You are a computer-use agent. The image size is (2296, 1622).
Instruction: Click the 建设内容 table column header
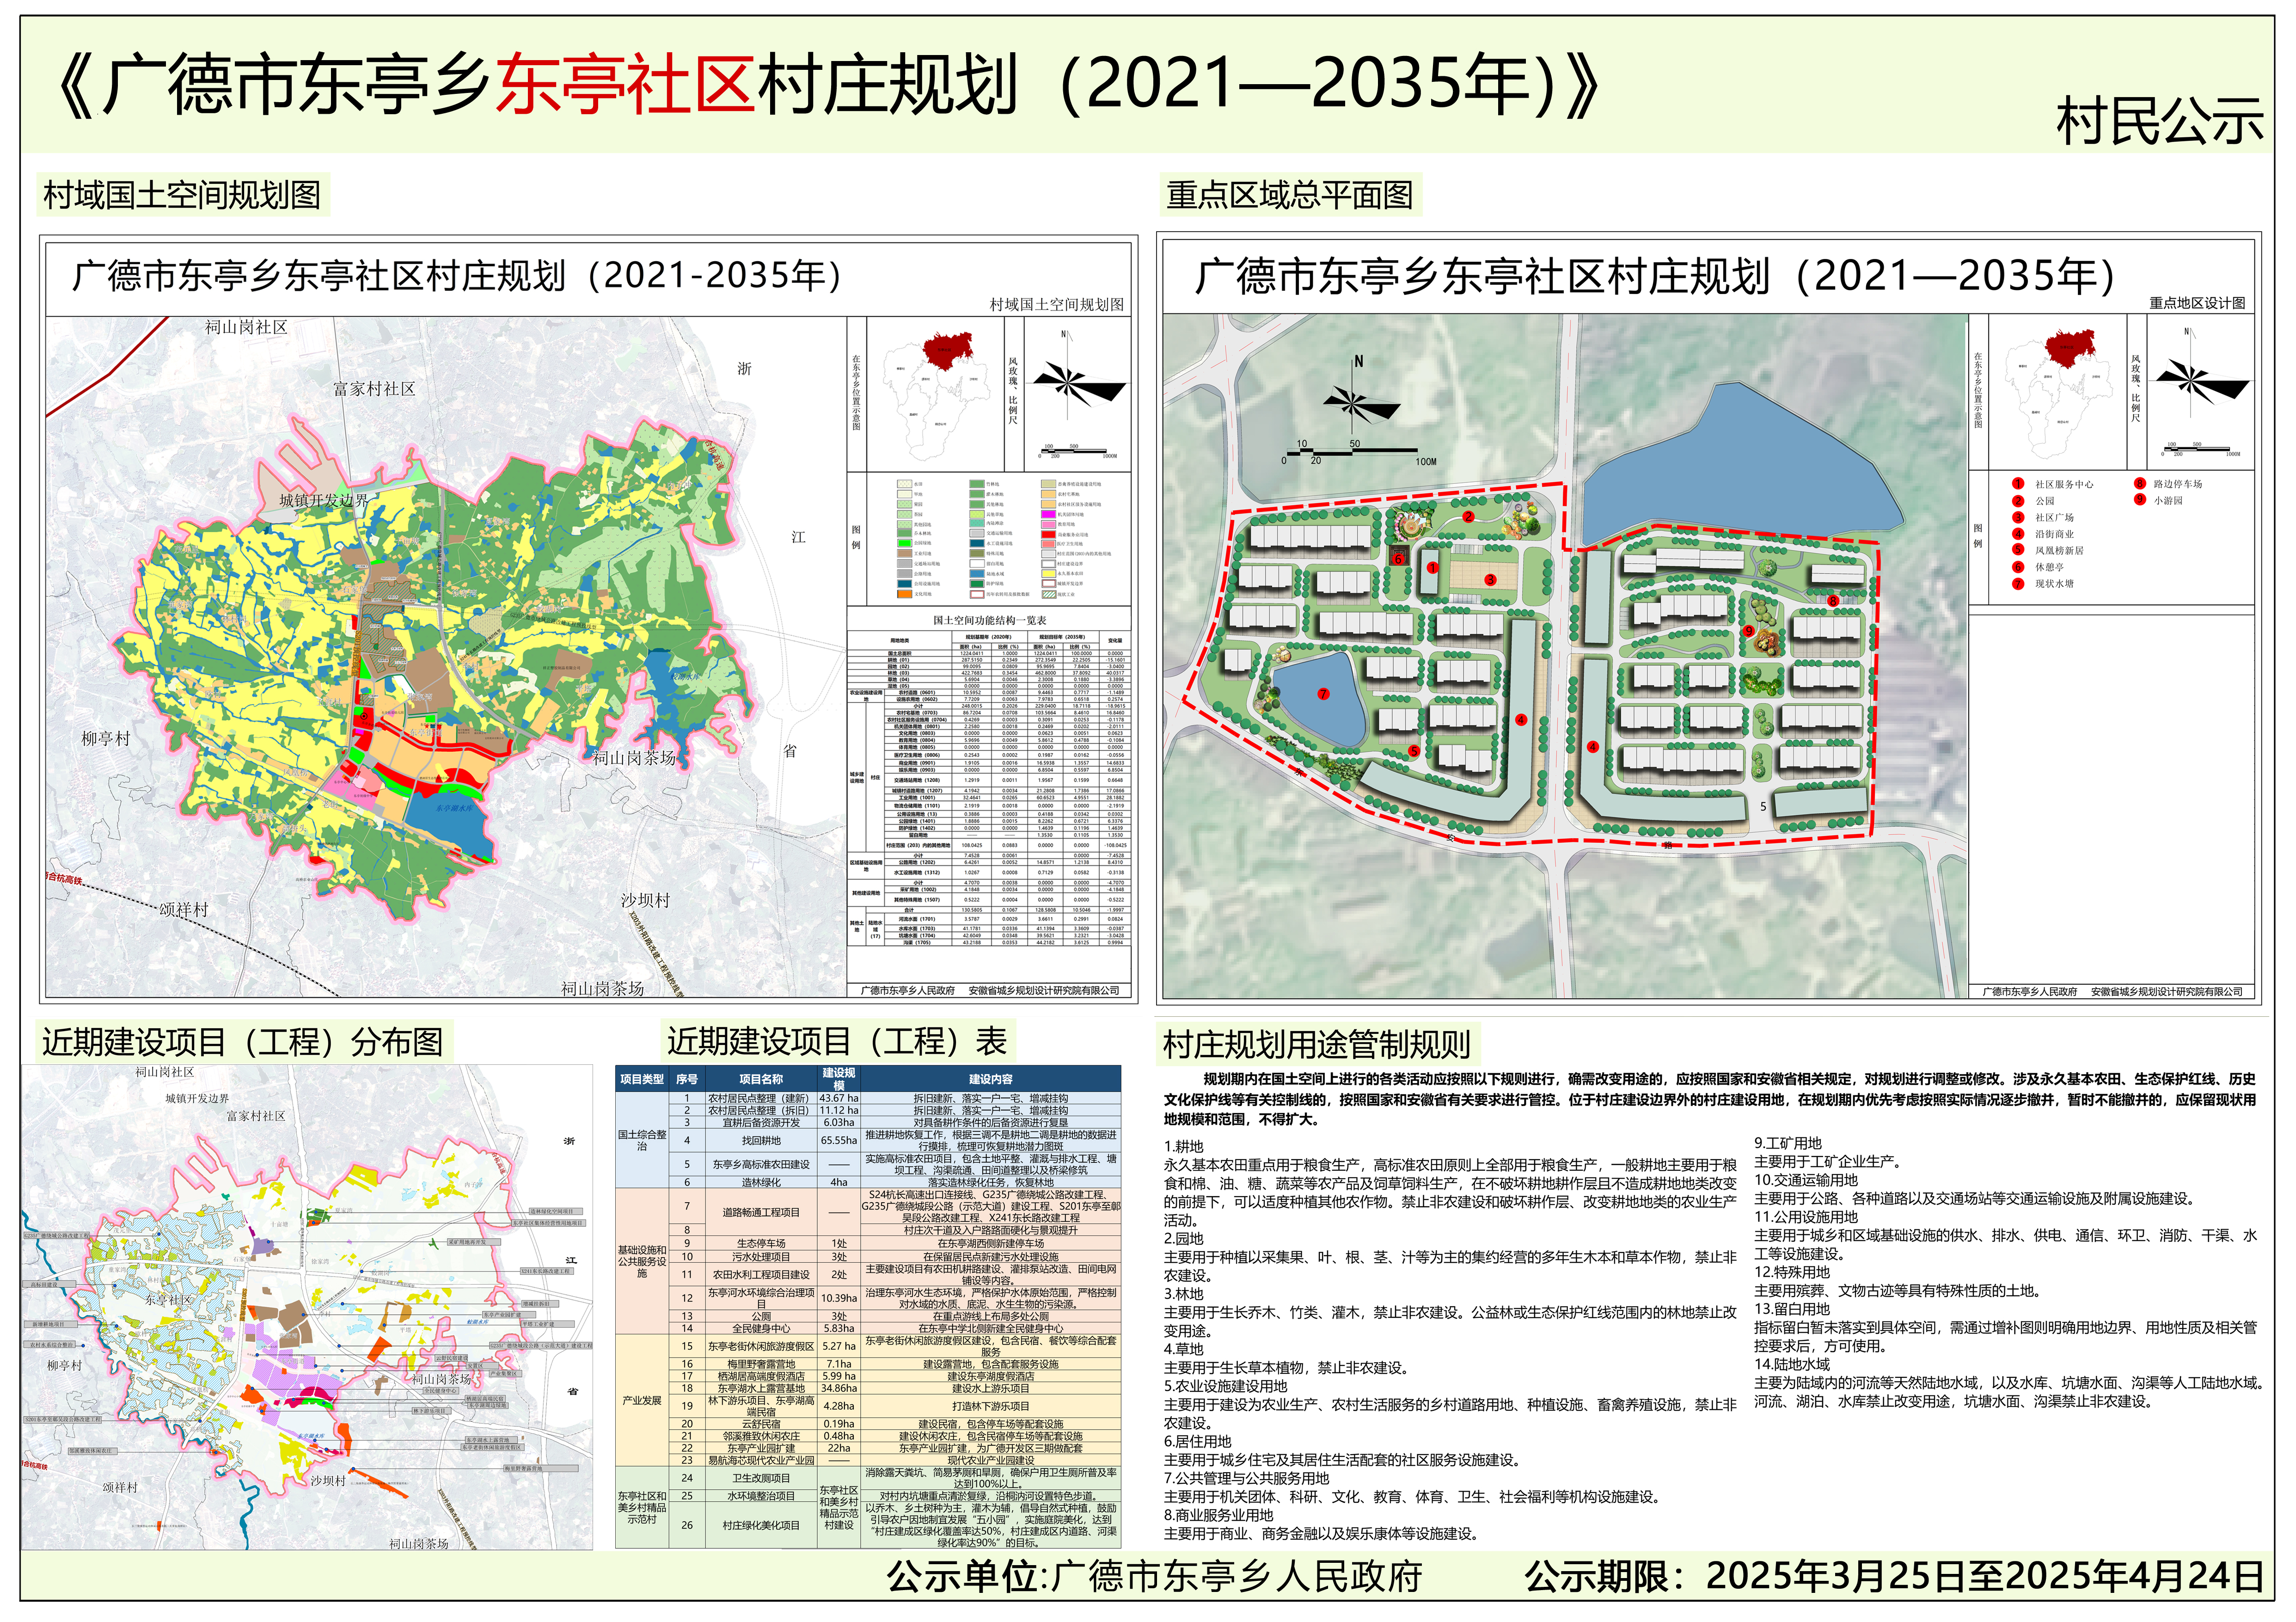(x=990, y=1079)
